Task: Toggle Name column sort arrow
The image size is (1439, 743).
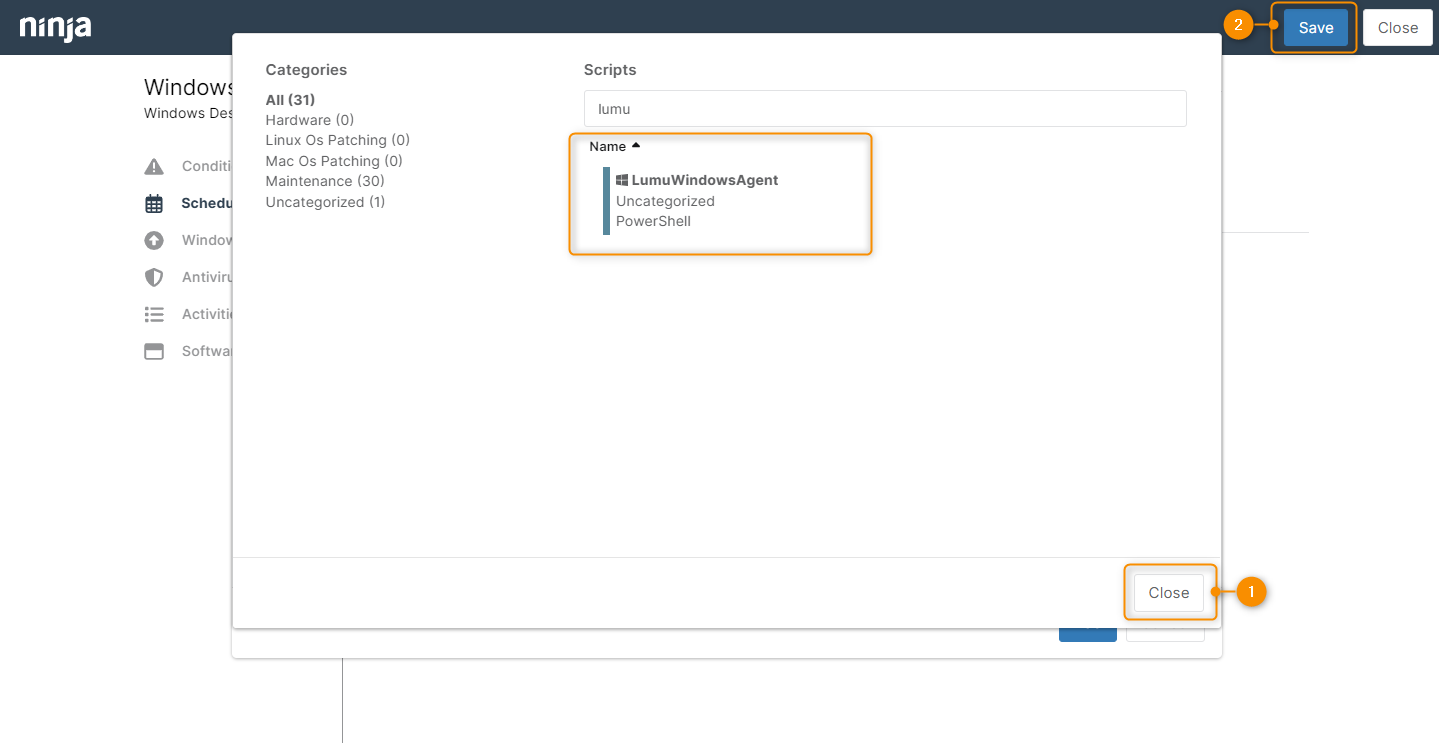Action: (636, 146)
